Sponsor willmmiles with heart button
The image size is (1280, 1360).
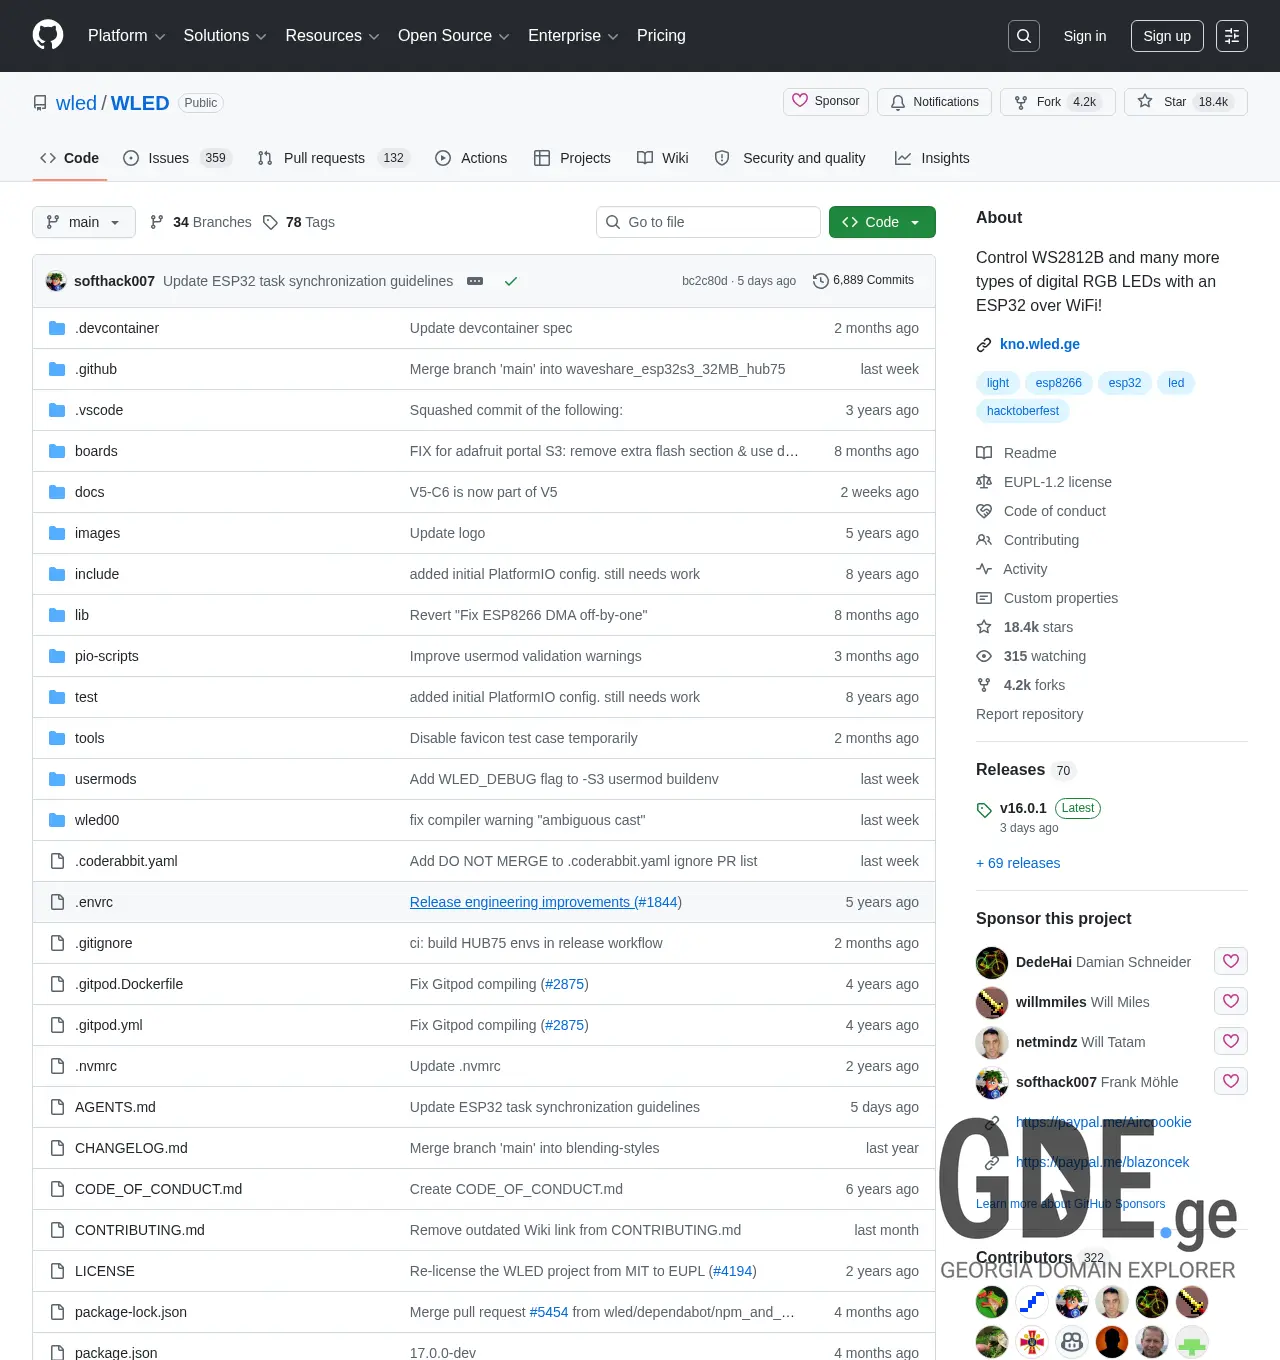pos(1231,1001)
